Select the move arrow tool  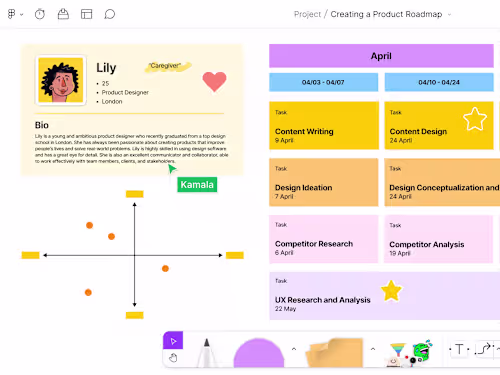(x=173, y=341)
